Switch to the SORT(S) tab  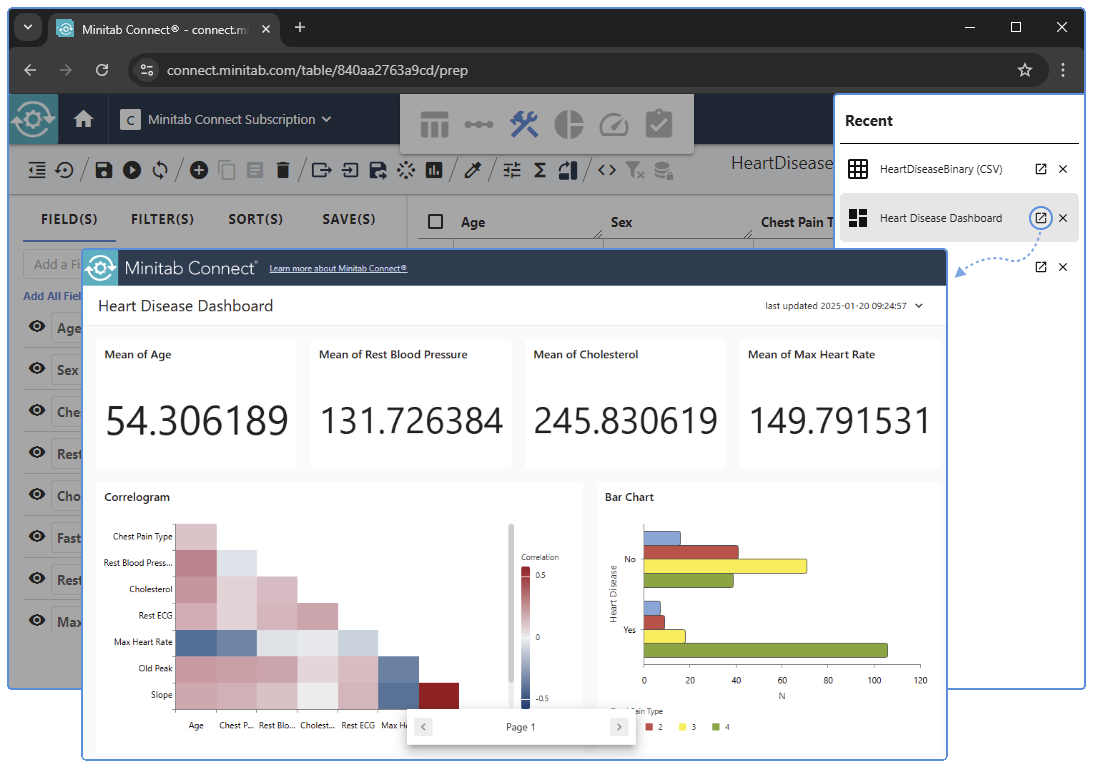coord(256,218)
